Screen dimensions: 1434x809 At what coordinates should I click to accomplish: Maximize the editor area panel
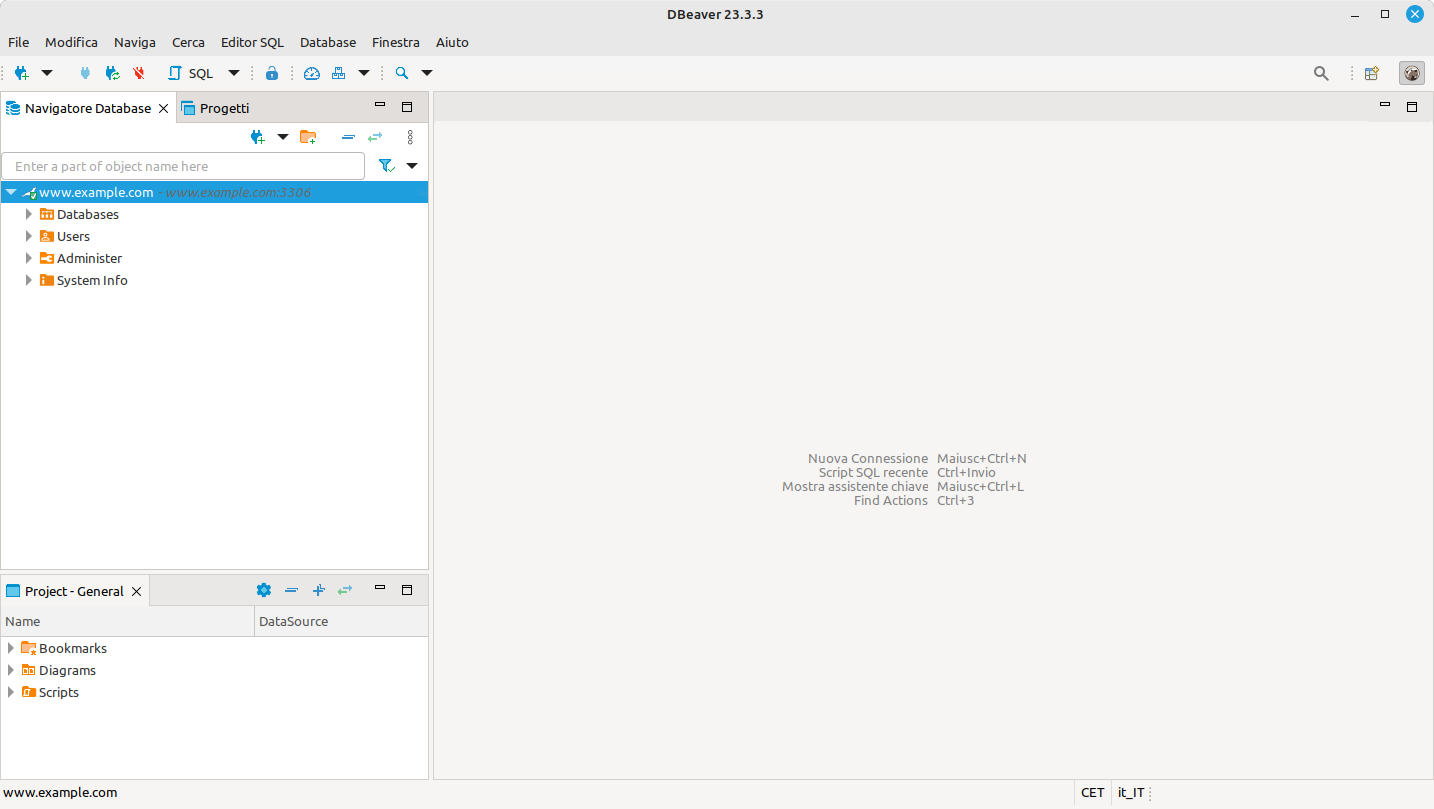pyautogui.click(x=1412, y=107)
